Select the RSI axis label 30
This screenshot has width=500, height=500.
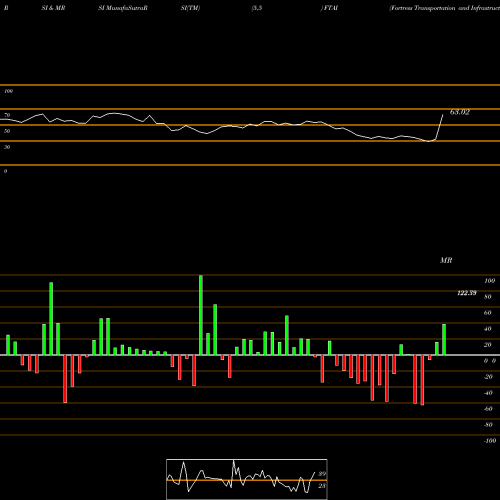(7, 147)
